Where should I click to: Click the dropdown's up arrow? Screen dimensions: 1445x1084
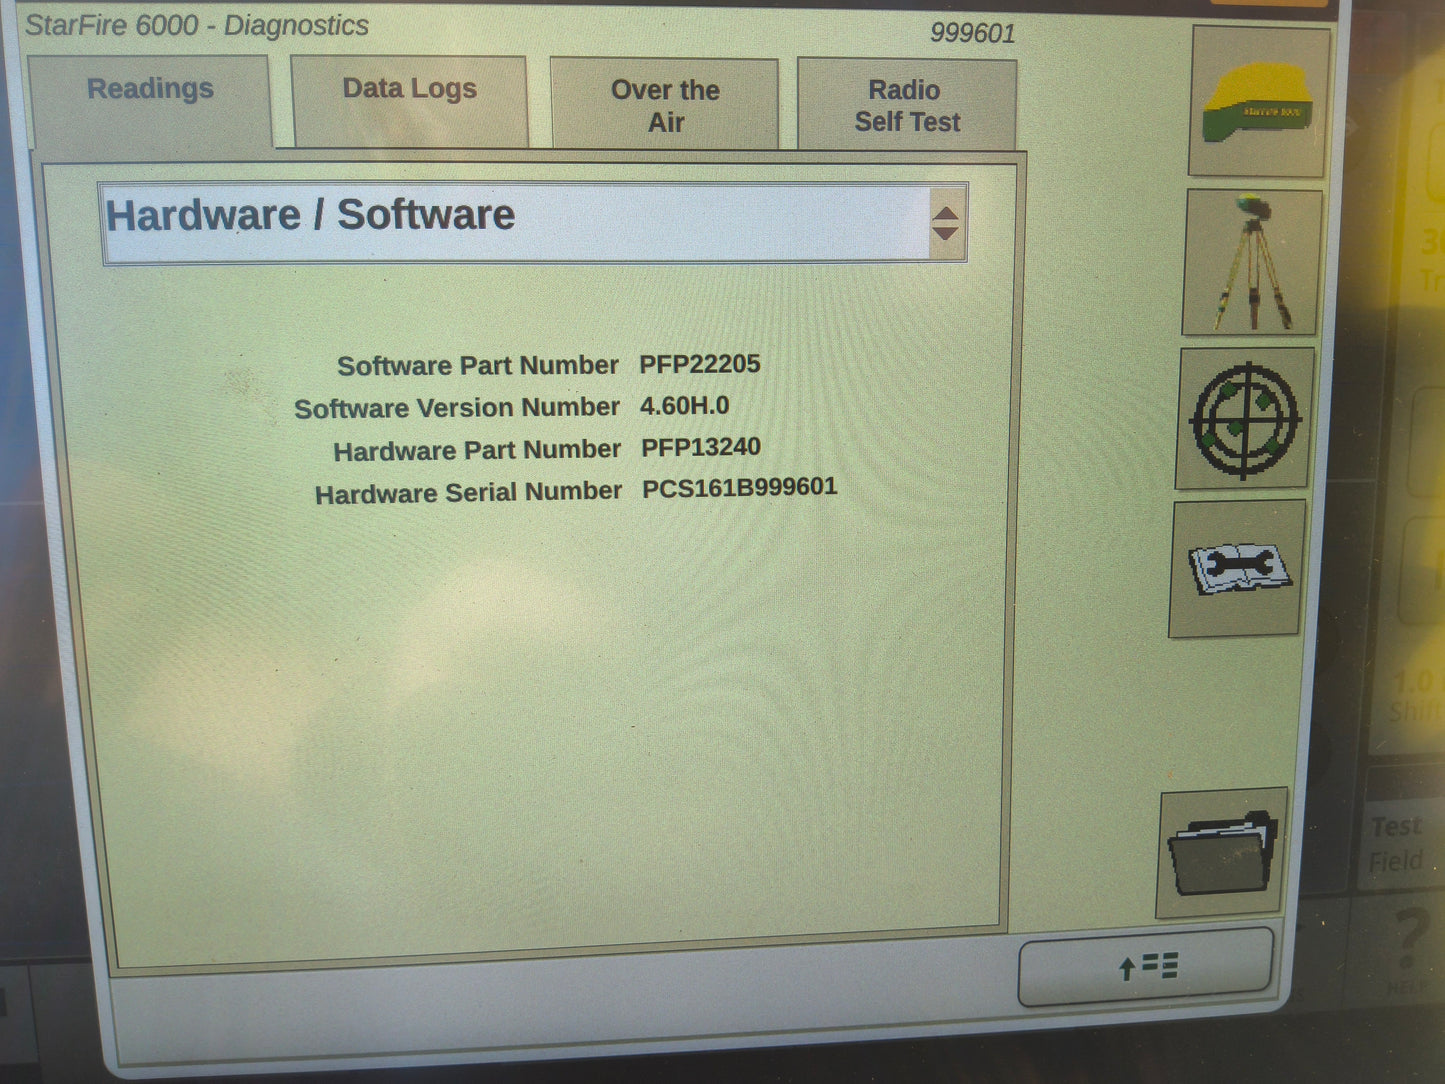(x=946, y=211)
